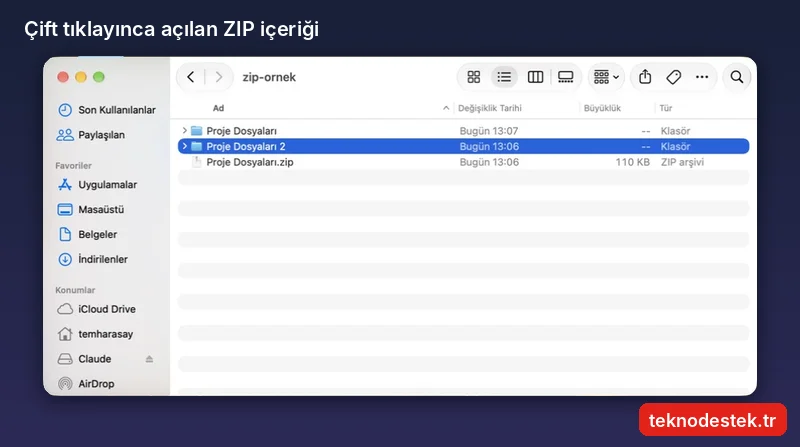800x447 pixels.
Task: Click the Proje Dosyaları.zip file icon
Action: tap(196, 162)
